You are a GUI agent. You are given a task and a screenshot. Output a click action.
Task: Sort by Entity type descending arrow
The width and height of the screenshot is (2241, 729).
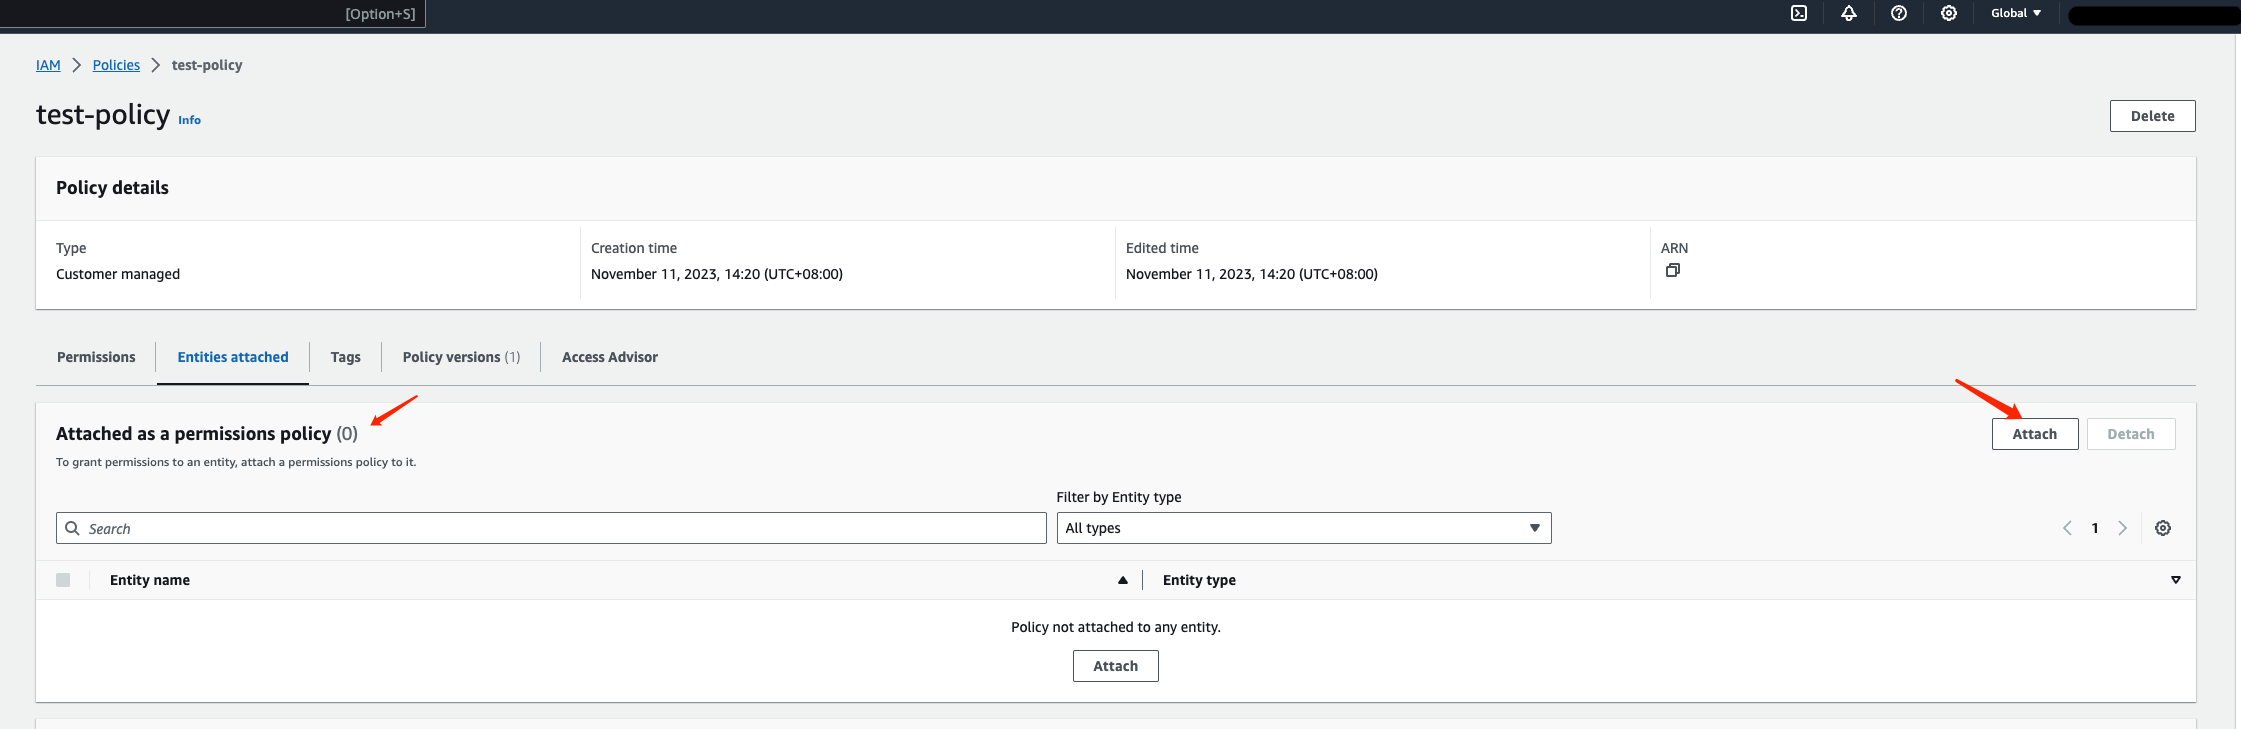(x=2176, y=580)
